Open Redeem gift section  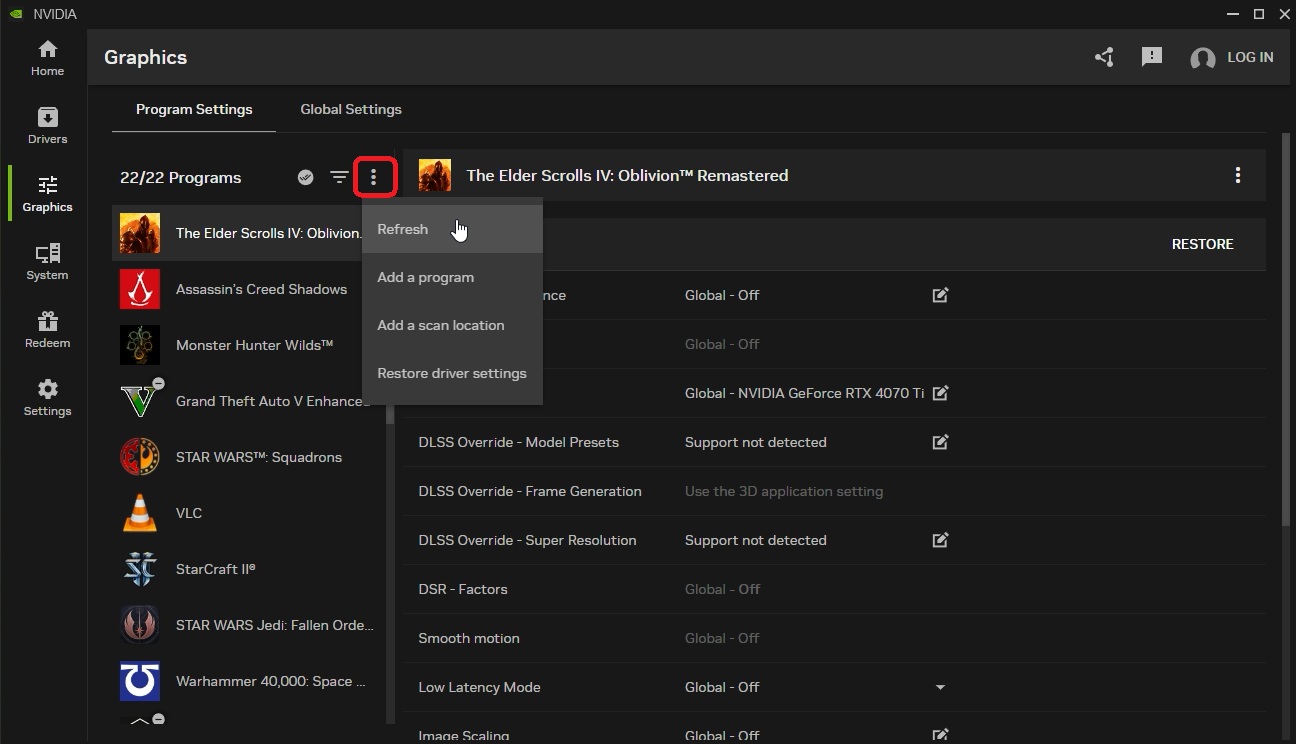tap(47, 330)
